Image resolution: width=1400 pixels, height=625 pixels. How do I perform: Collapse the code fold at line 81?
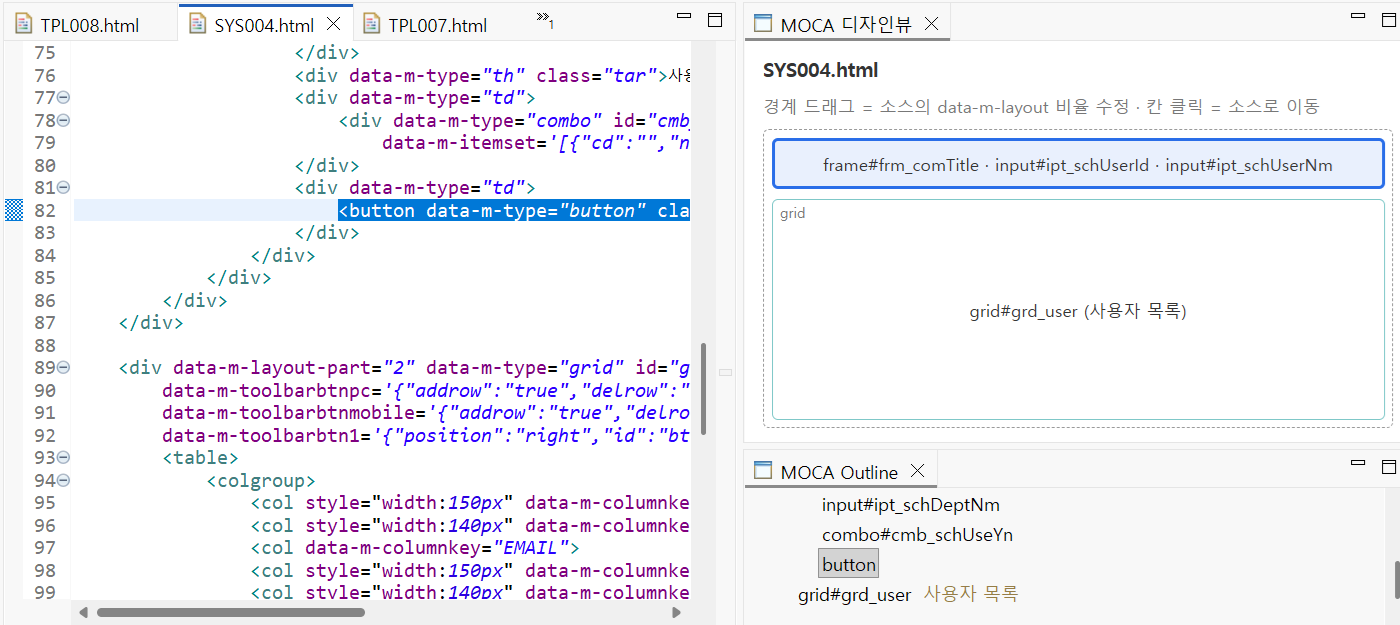click(63, 188)
